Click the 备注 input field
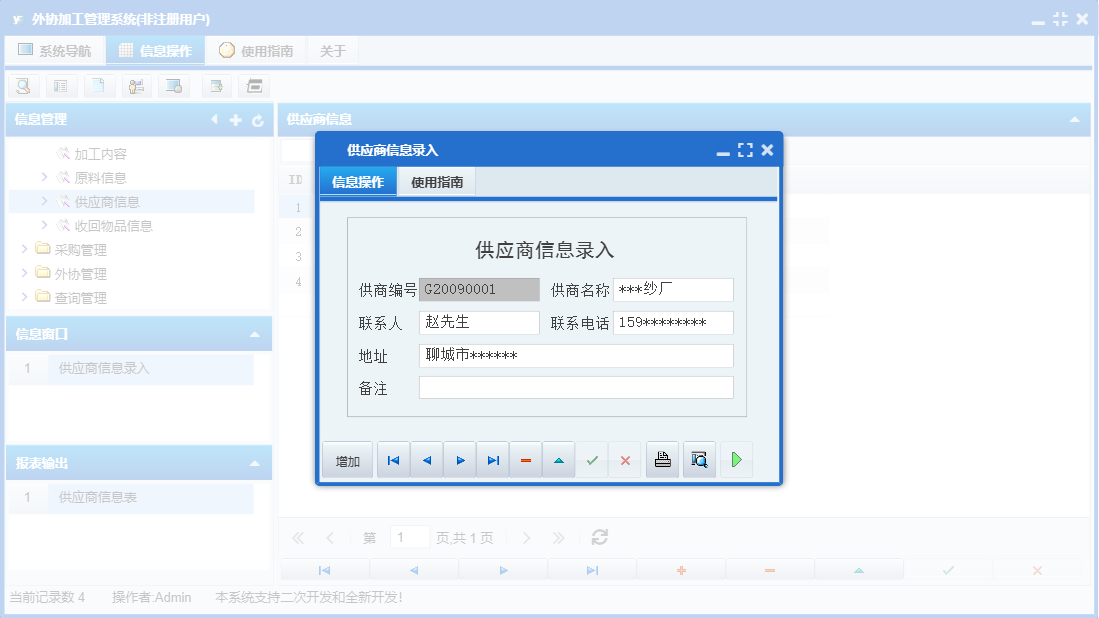 (x=575, y=388)
